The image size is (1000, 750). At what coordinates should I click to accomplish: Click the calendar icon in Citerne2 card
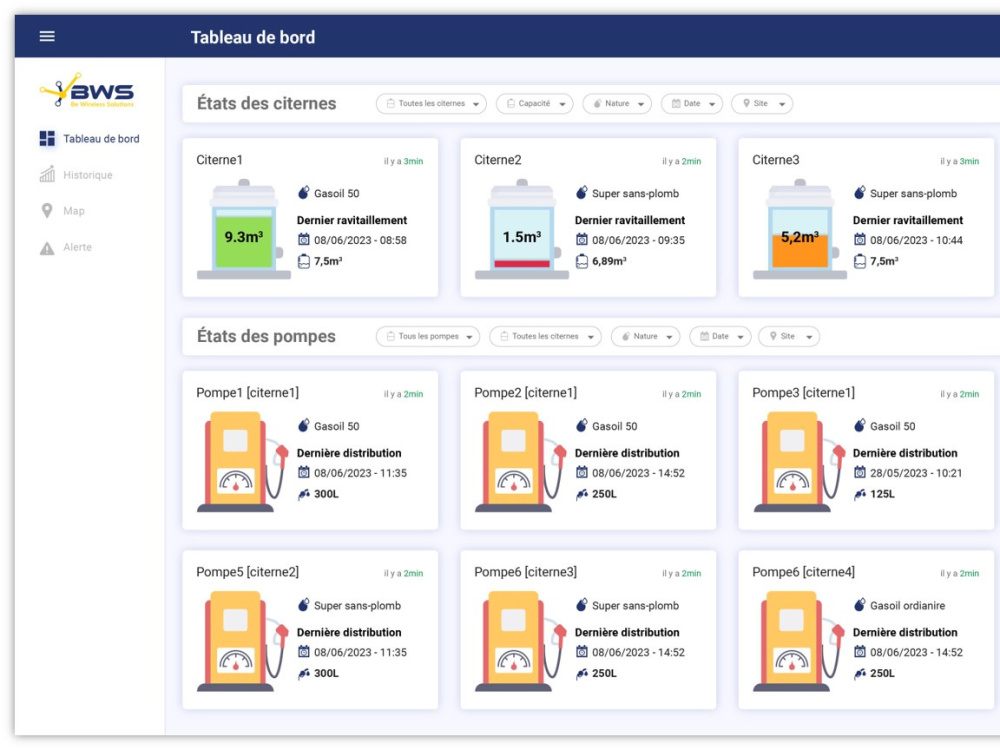(x=582, y=240)
